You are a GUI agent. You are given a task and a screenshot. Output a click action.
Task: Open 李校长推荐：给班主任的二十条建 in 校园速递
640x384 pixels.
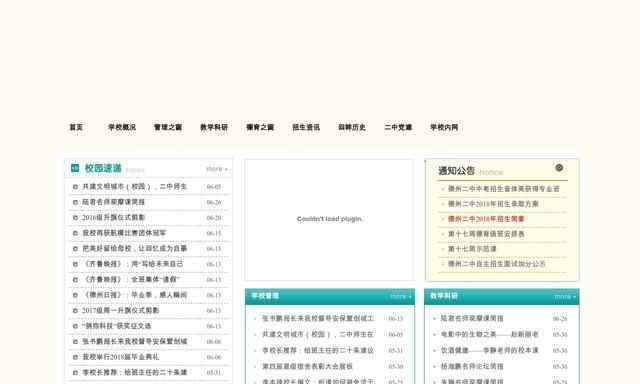(x=134, y=373)
